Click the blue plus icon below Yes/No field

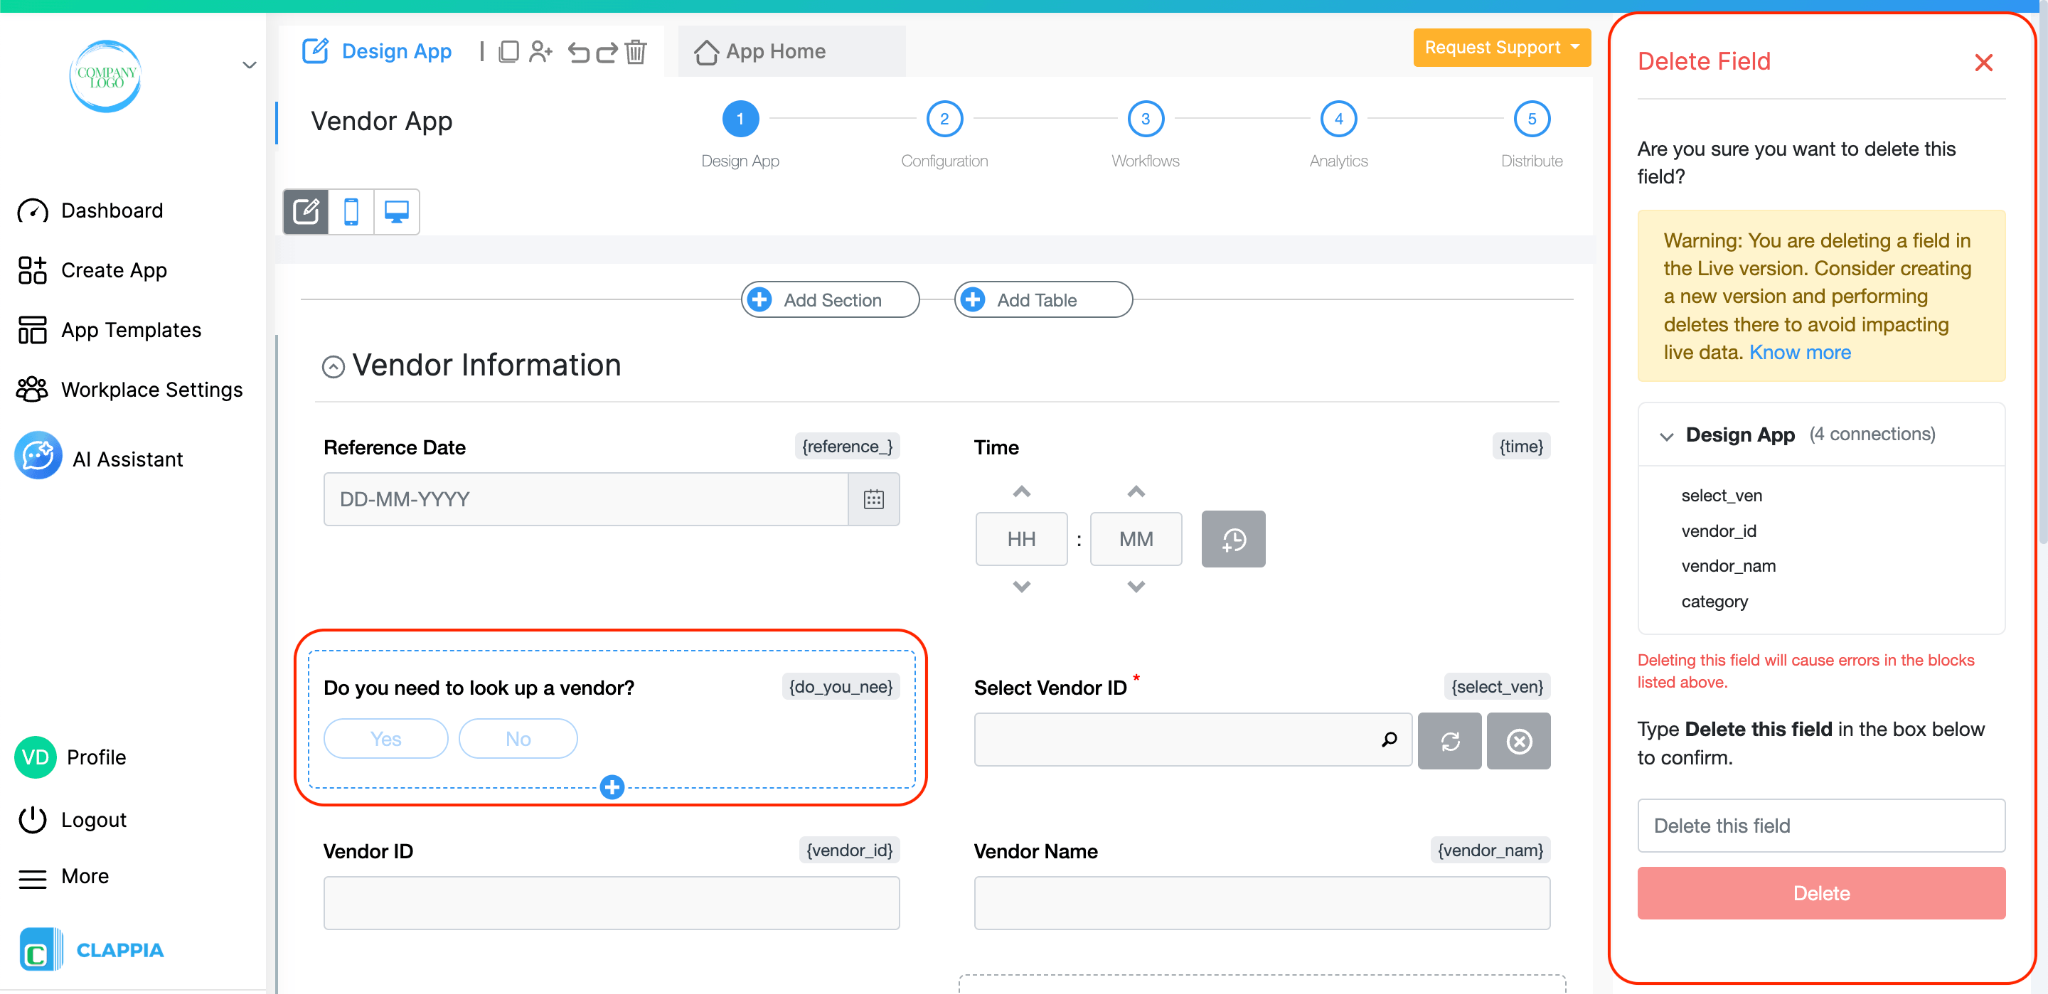[x=612, y=787]
